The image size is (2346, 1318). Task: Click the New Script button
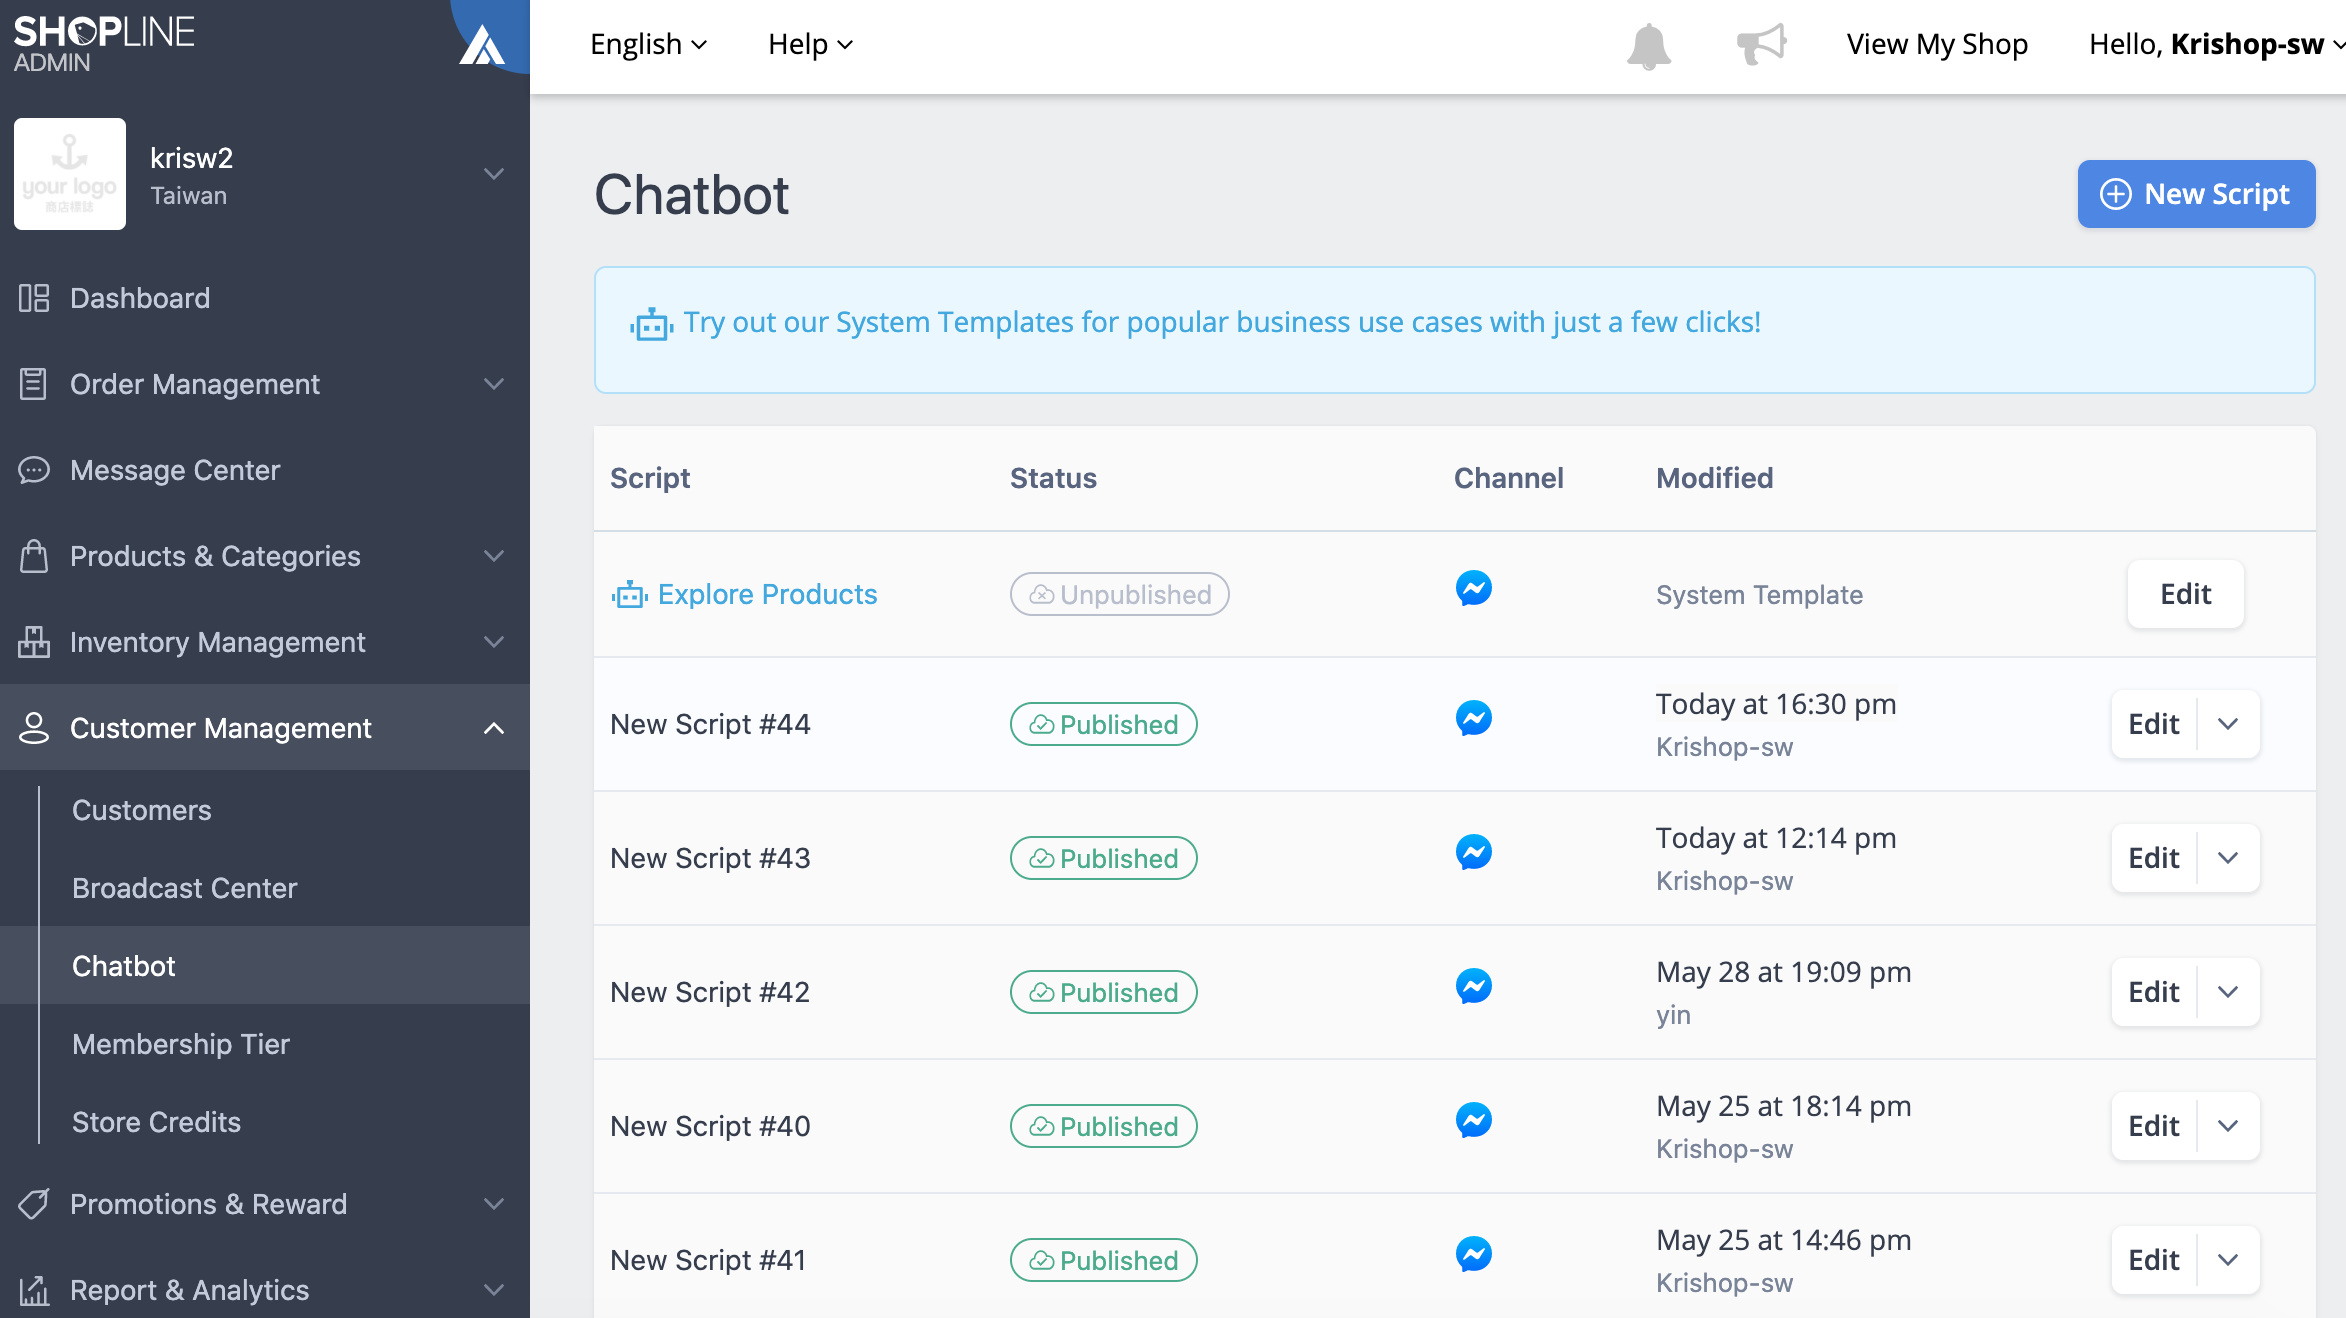pos(2196,194)
